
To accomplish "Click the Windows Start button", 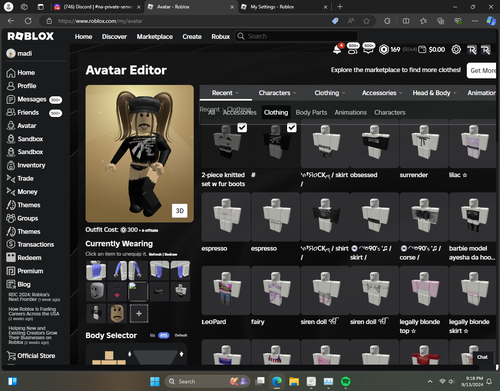I will click(x=155, y=381).
